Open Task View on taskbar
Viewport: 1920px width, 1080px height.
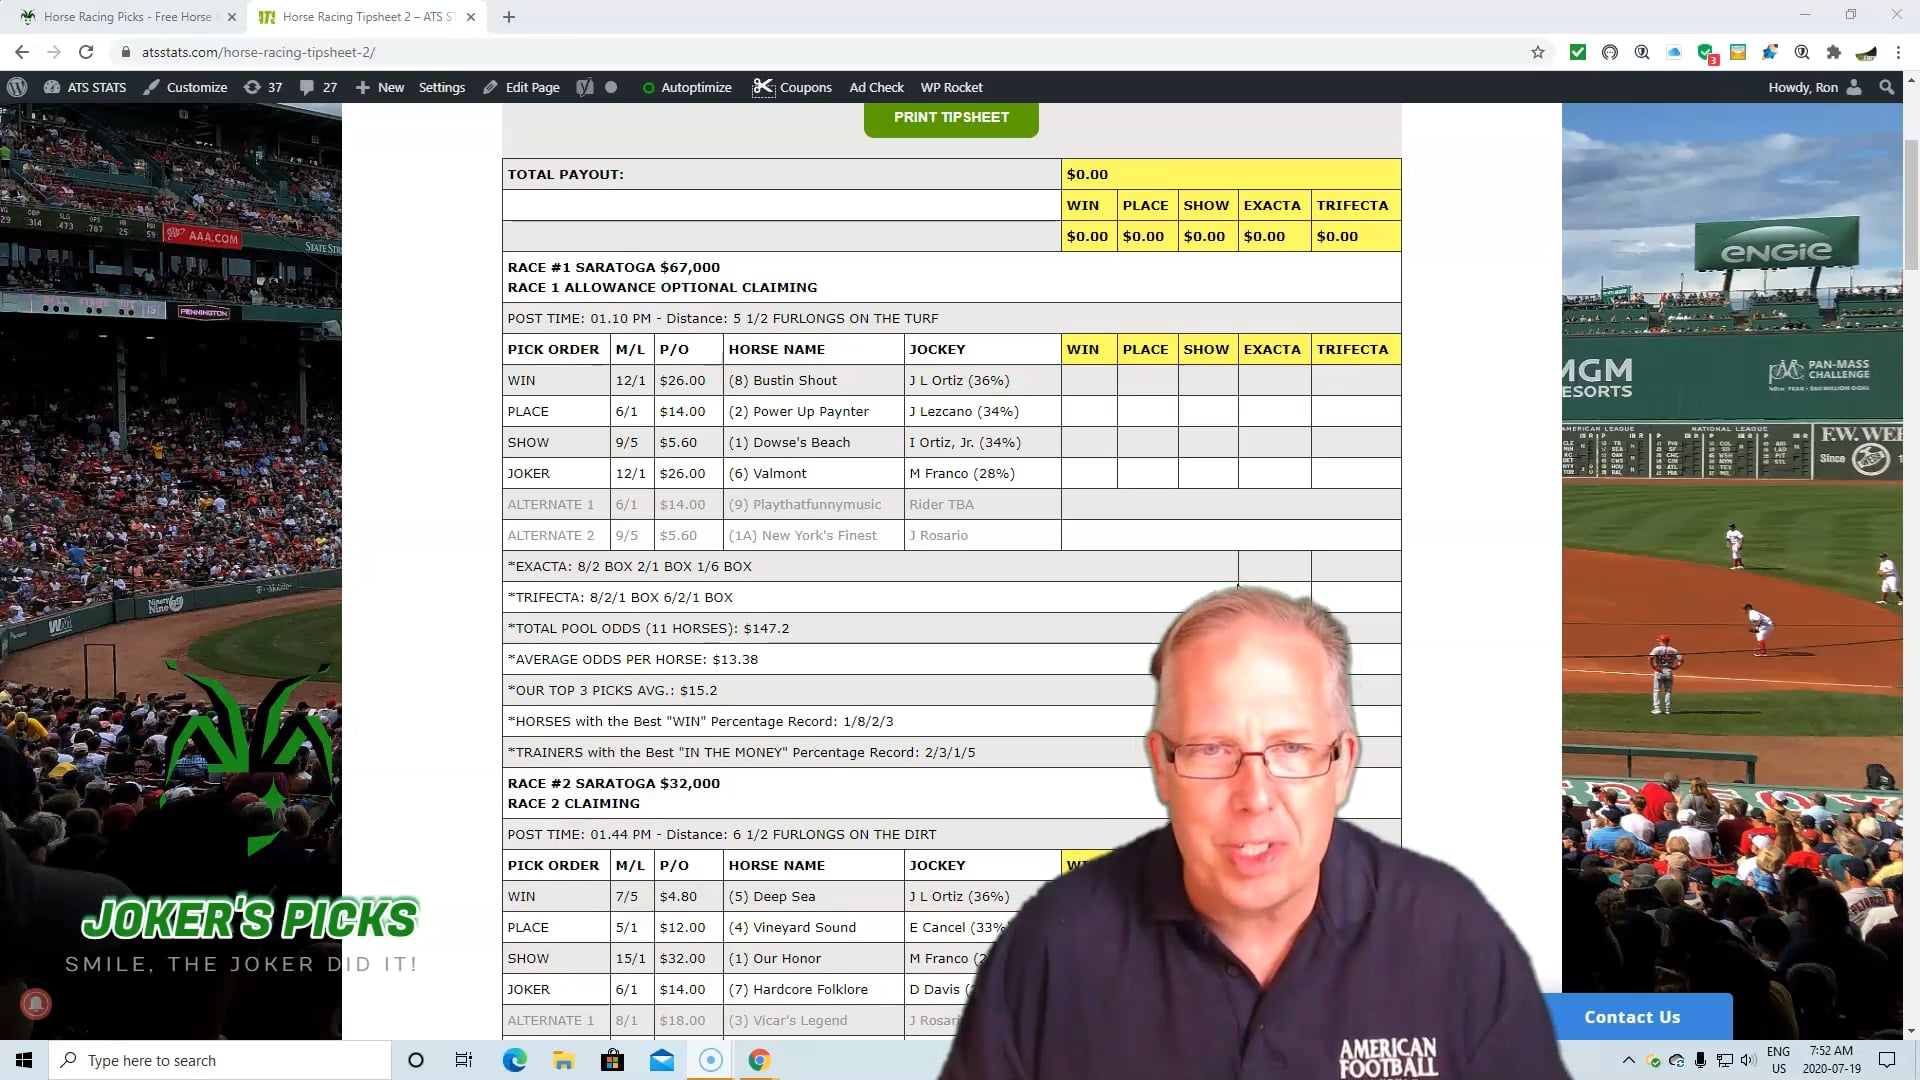[464, 1060]
